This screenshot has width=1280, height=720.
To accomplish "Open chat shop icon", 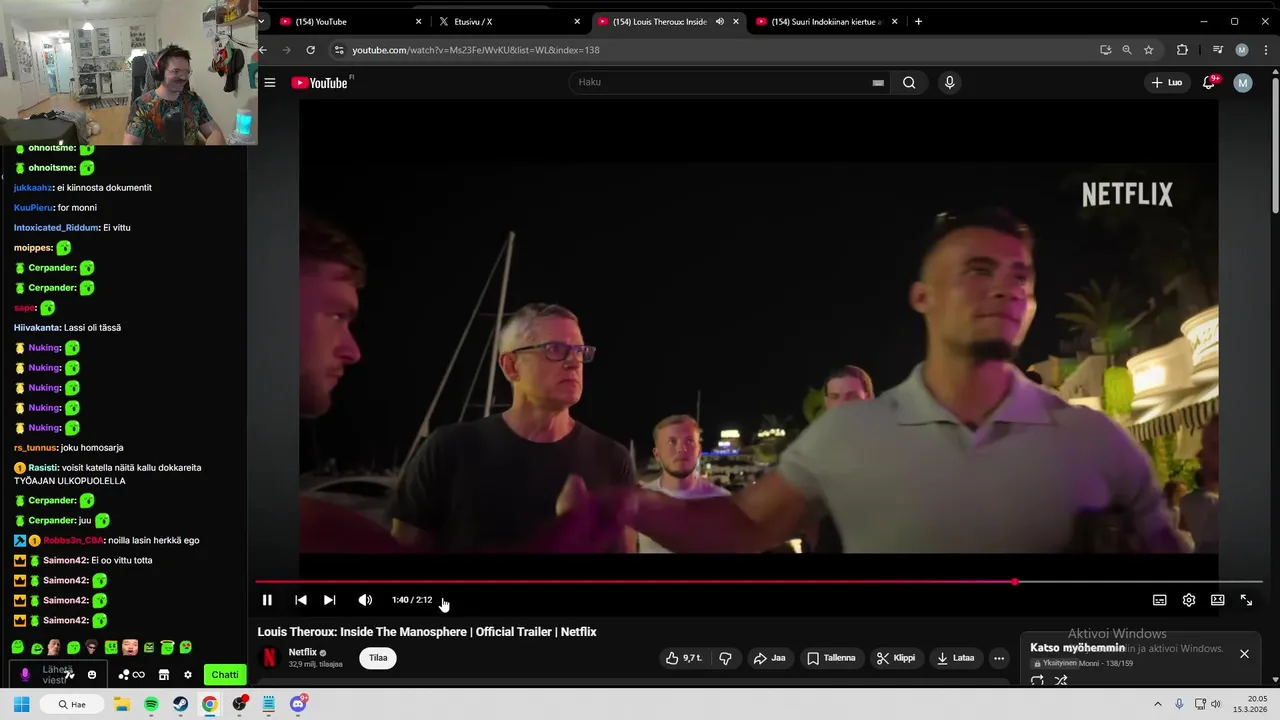I will (x=164, y=675).
